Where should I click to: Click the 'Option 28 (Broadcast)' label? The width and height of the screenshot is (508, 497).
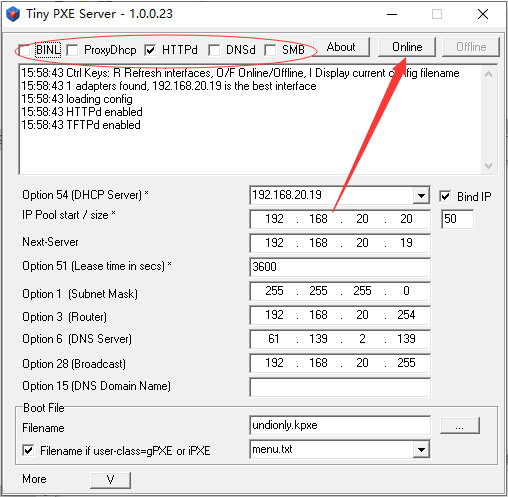(x=74, y=364)
